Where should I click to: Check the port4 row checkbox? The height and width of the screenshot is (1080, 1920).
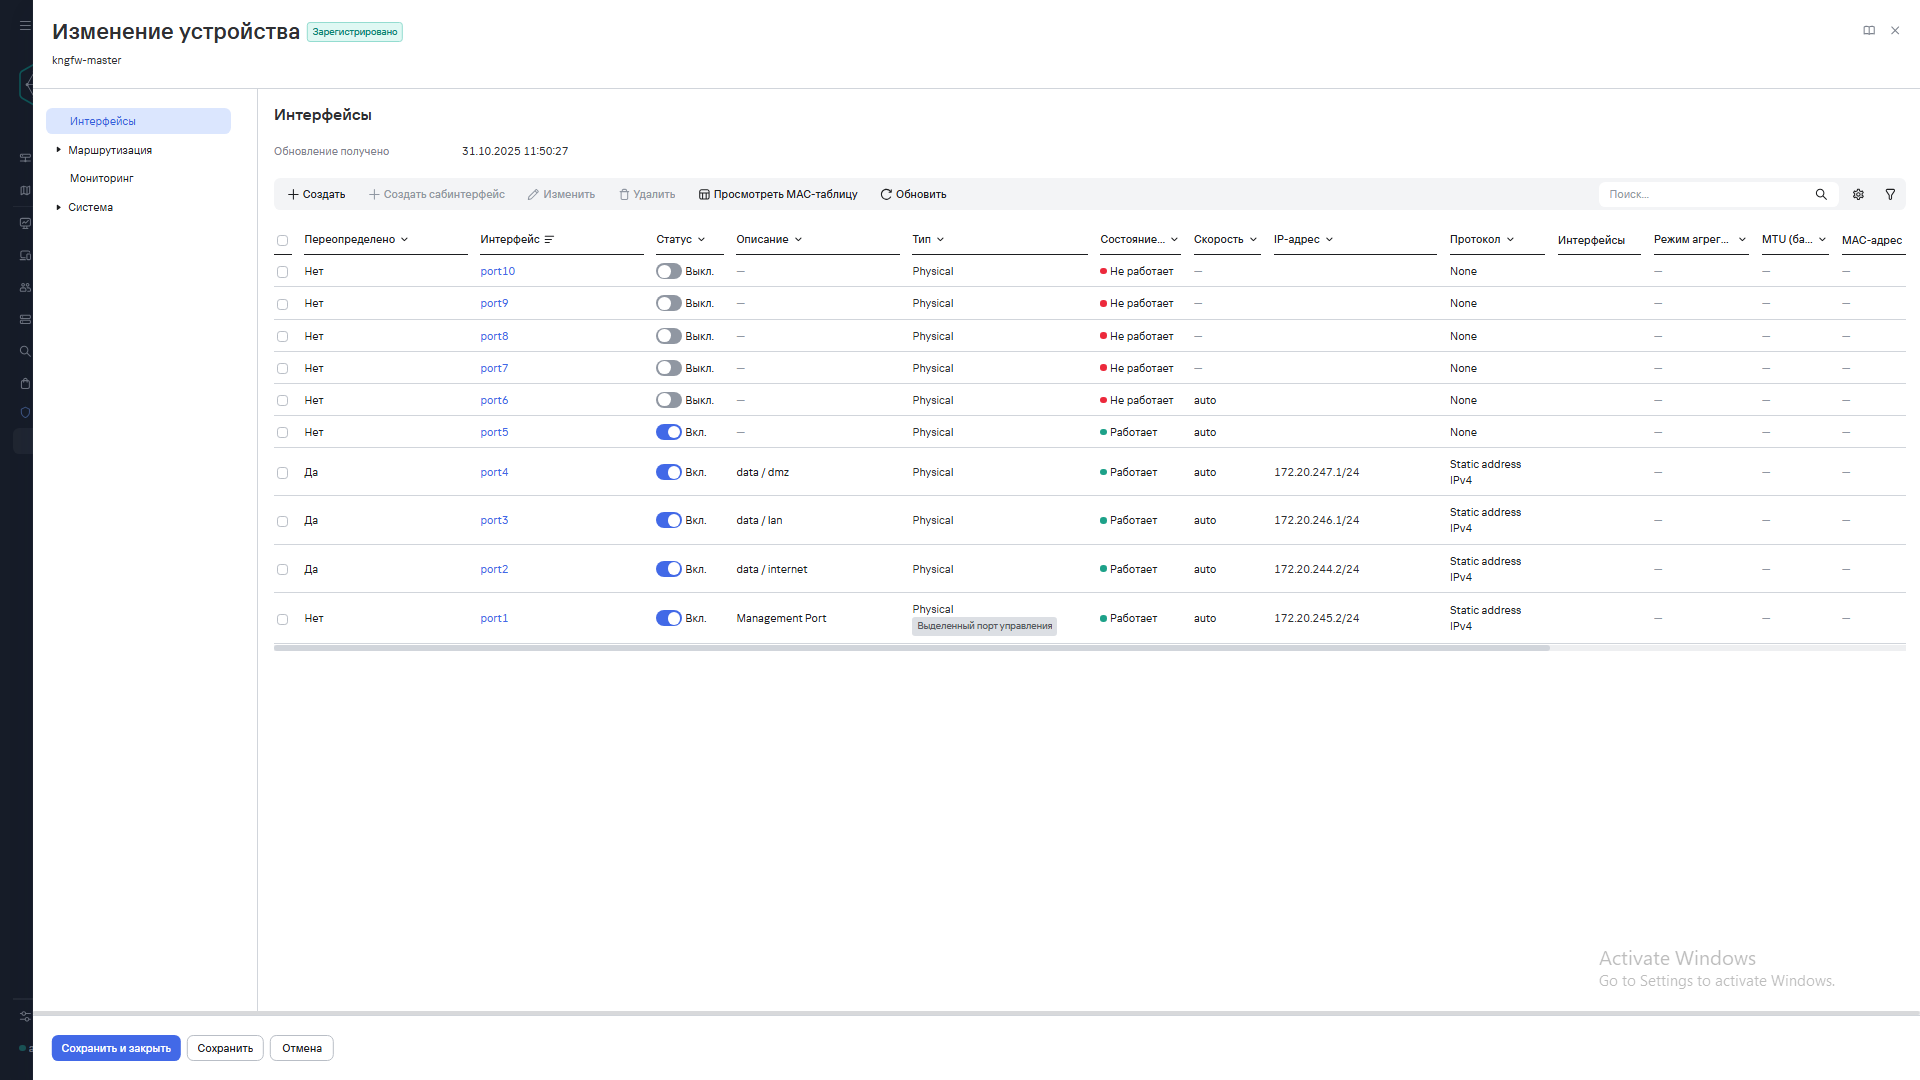click(x=282, y=473)
